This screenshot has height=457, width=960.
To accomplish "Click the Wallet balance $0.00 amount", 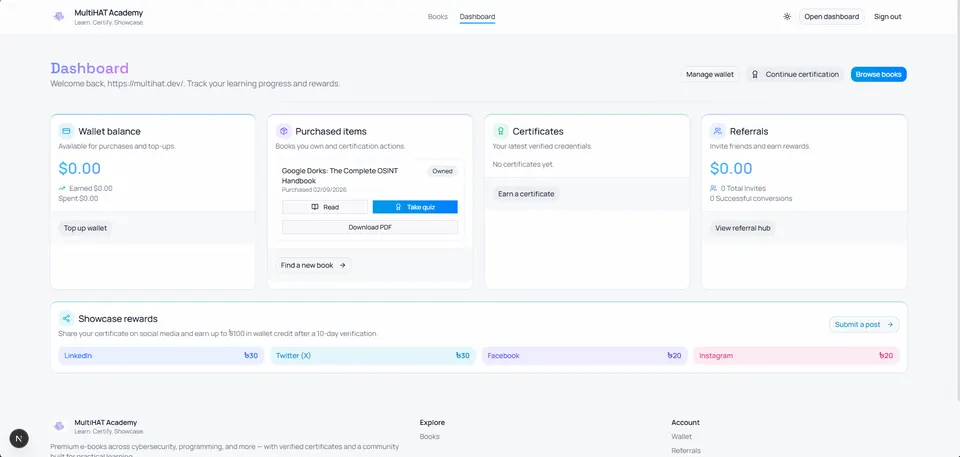I will [x=80, y=168].
